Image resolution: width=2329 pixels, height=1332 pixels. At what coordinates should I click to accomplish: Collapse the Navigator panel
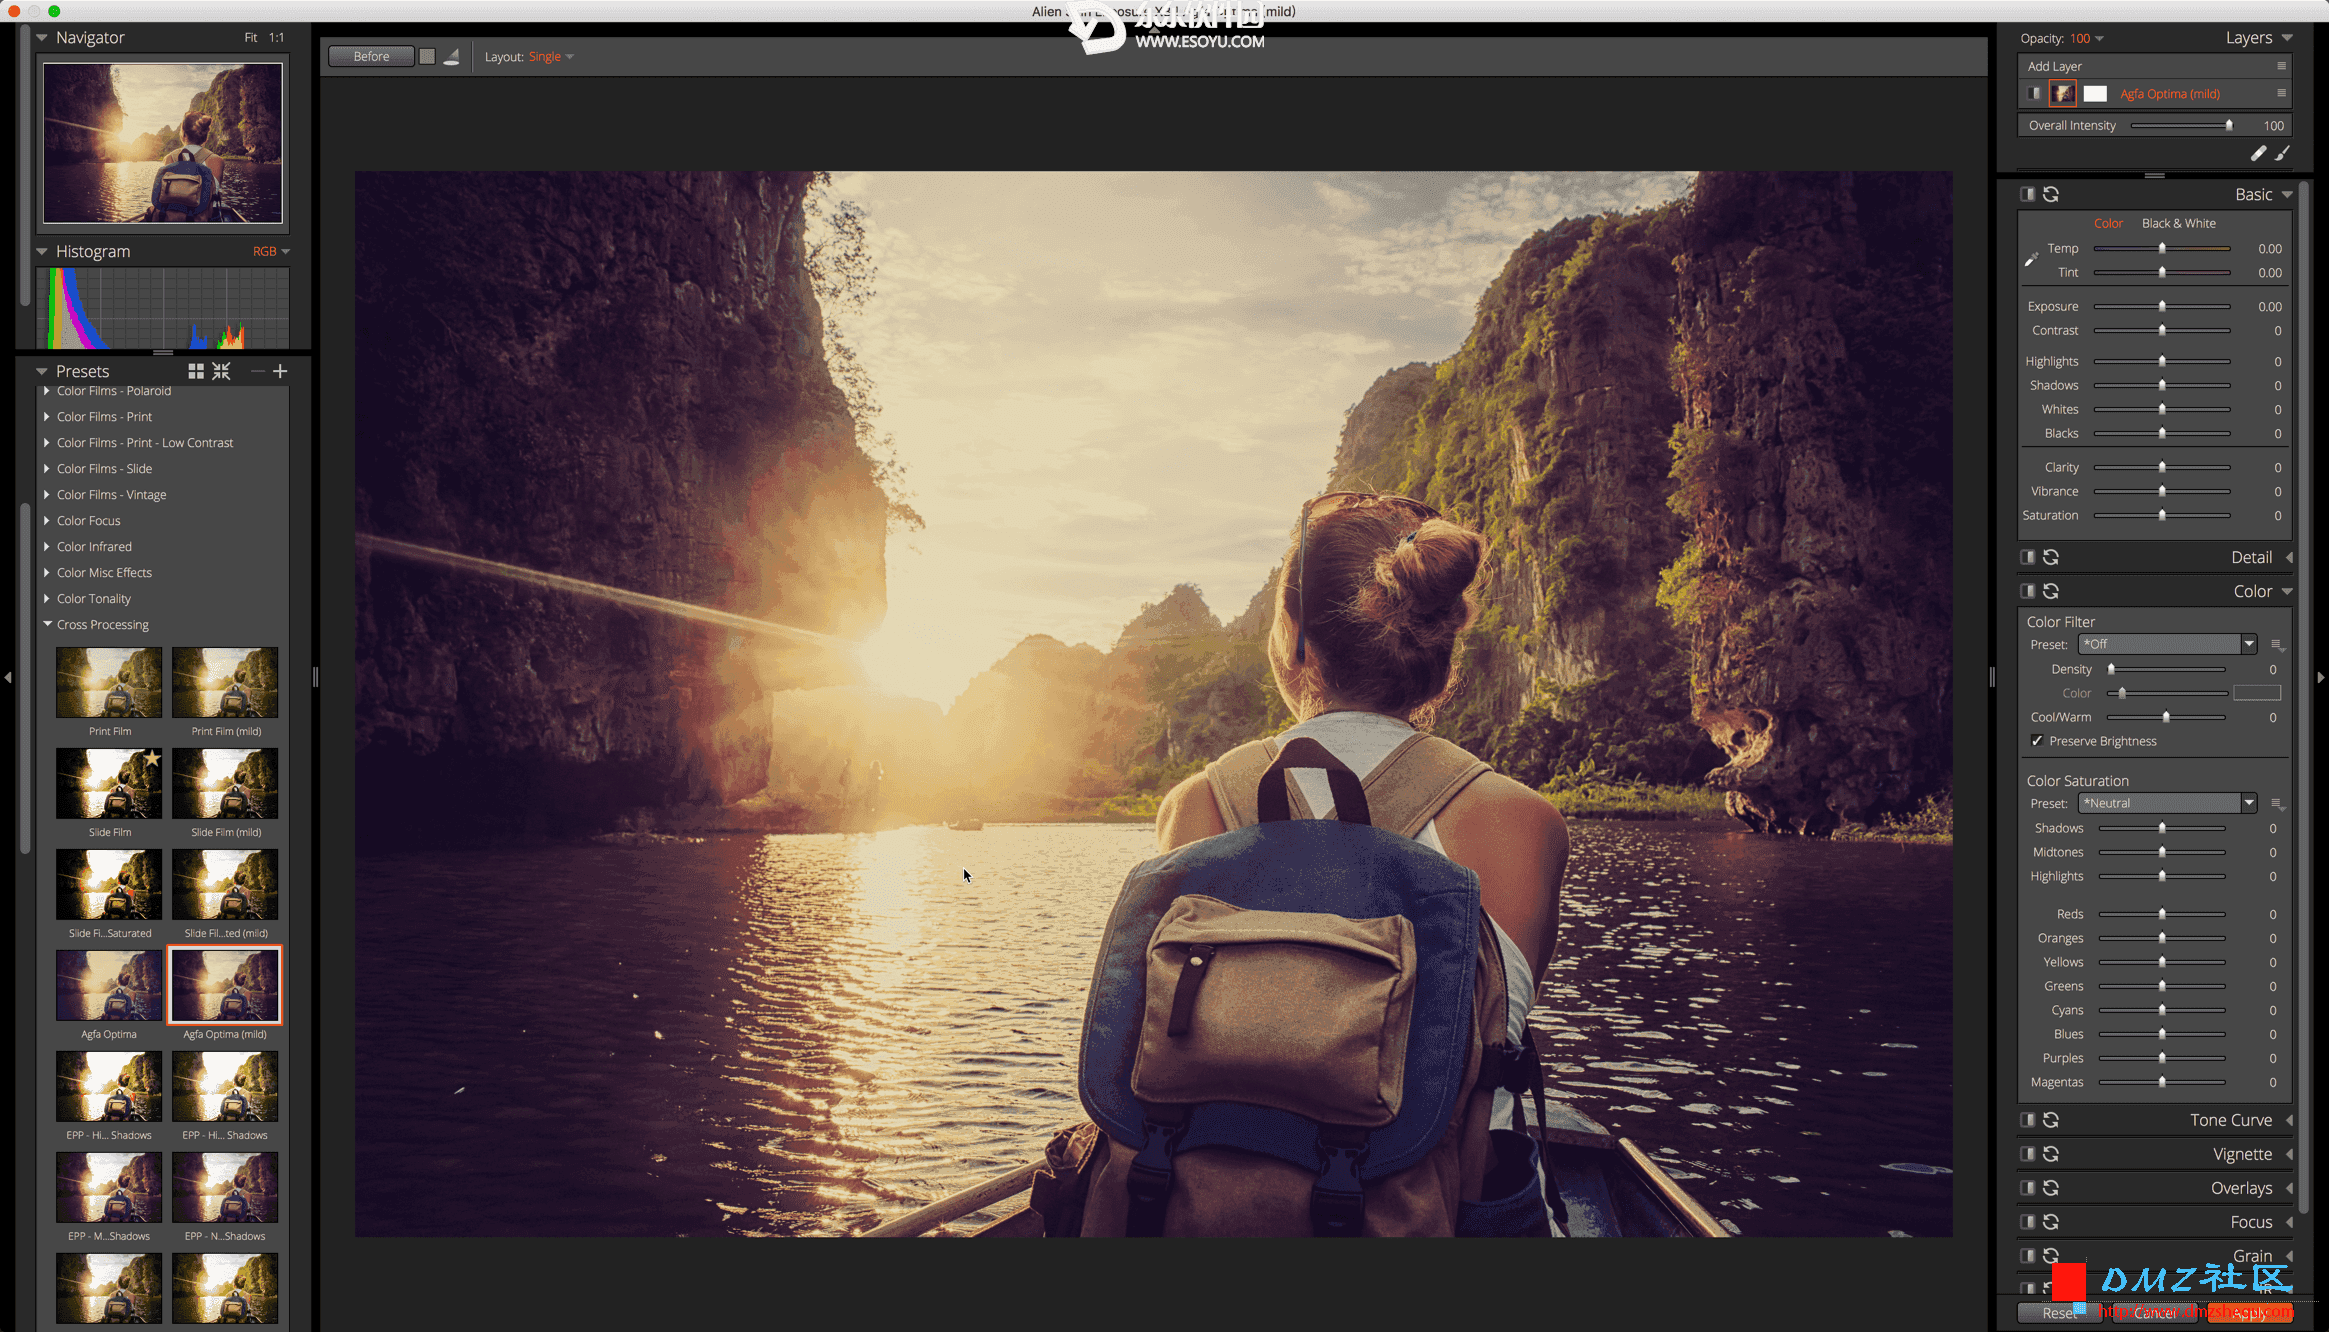click(x=42, y=37)
